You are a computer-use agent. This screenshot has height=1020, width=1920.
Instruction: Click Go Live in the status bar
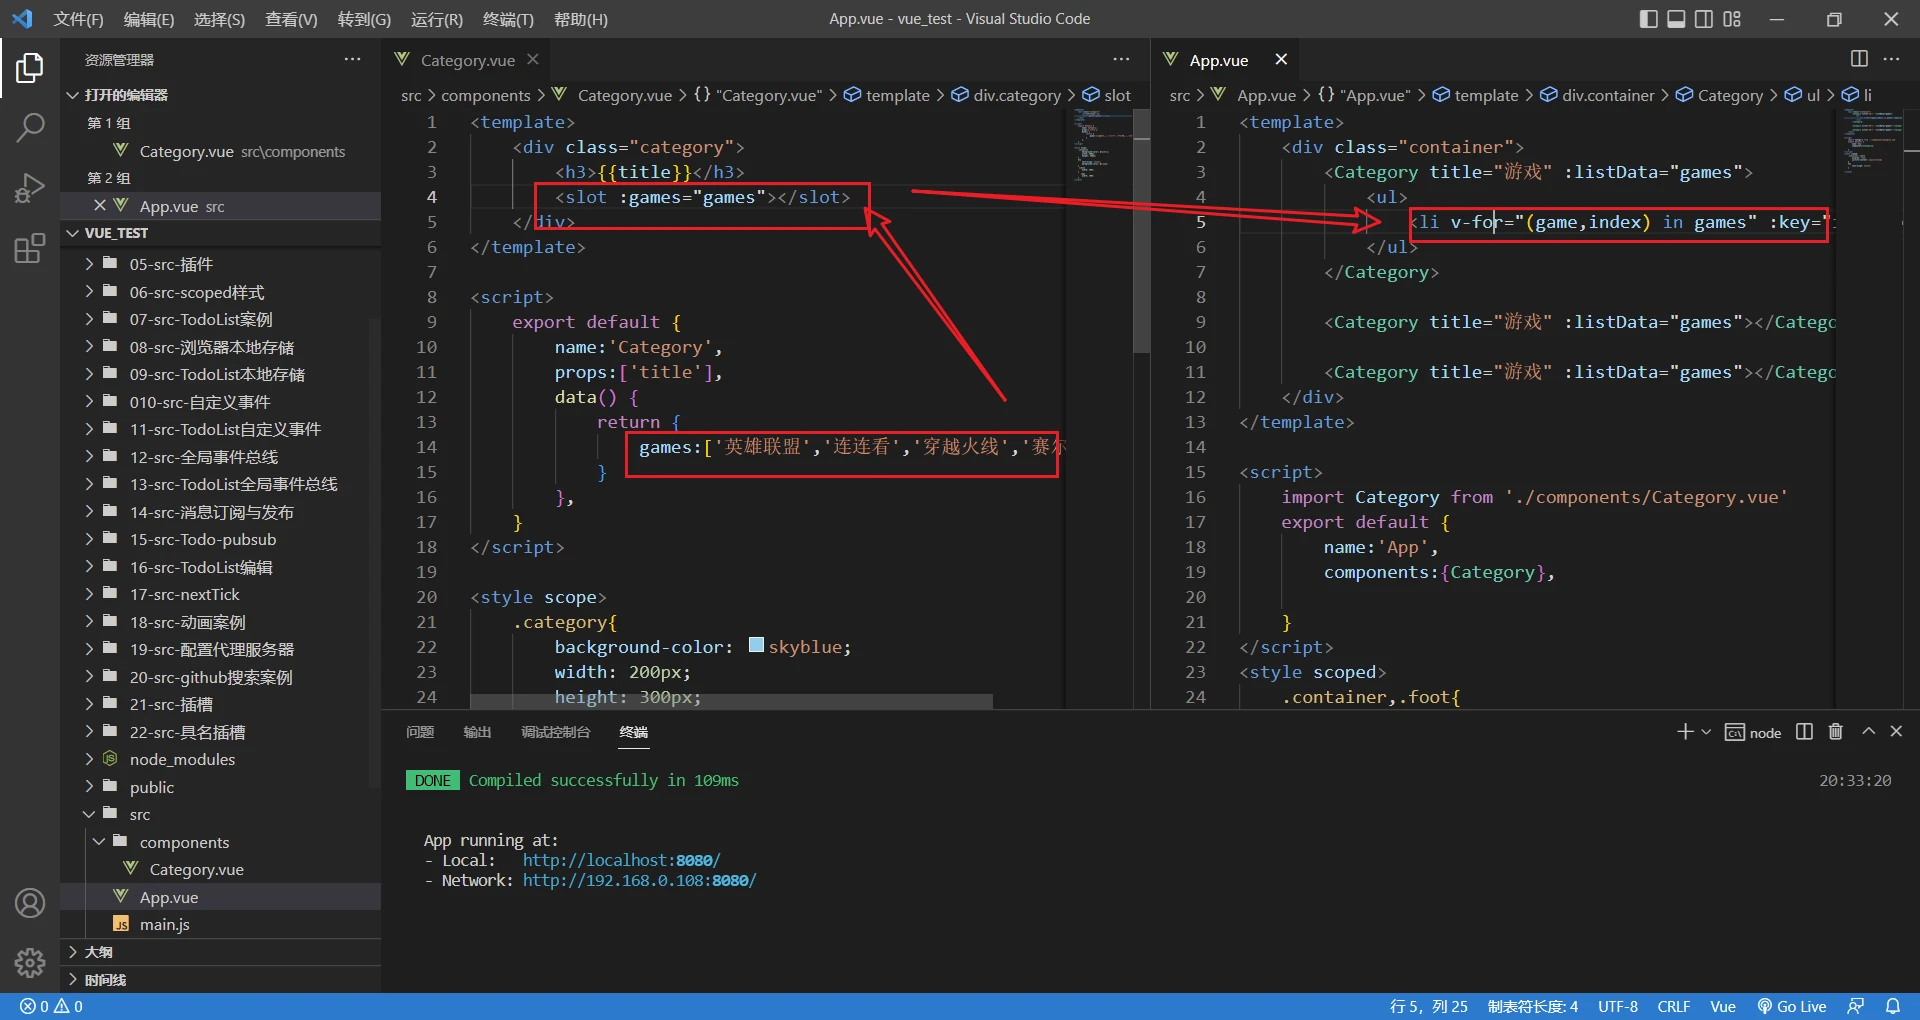coord(1792,1006)
